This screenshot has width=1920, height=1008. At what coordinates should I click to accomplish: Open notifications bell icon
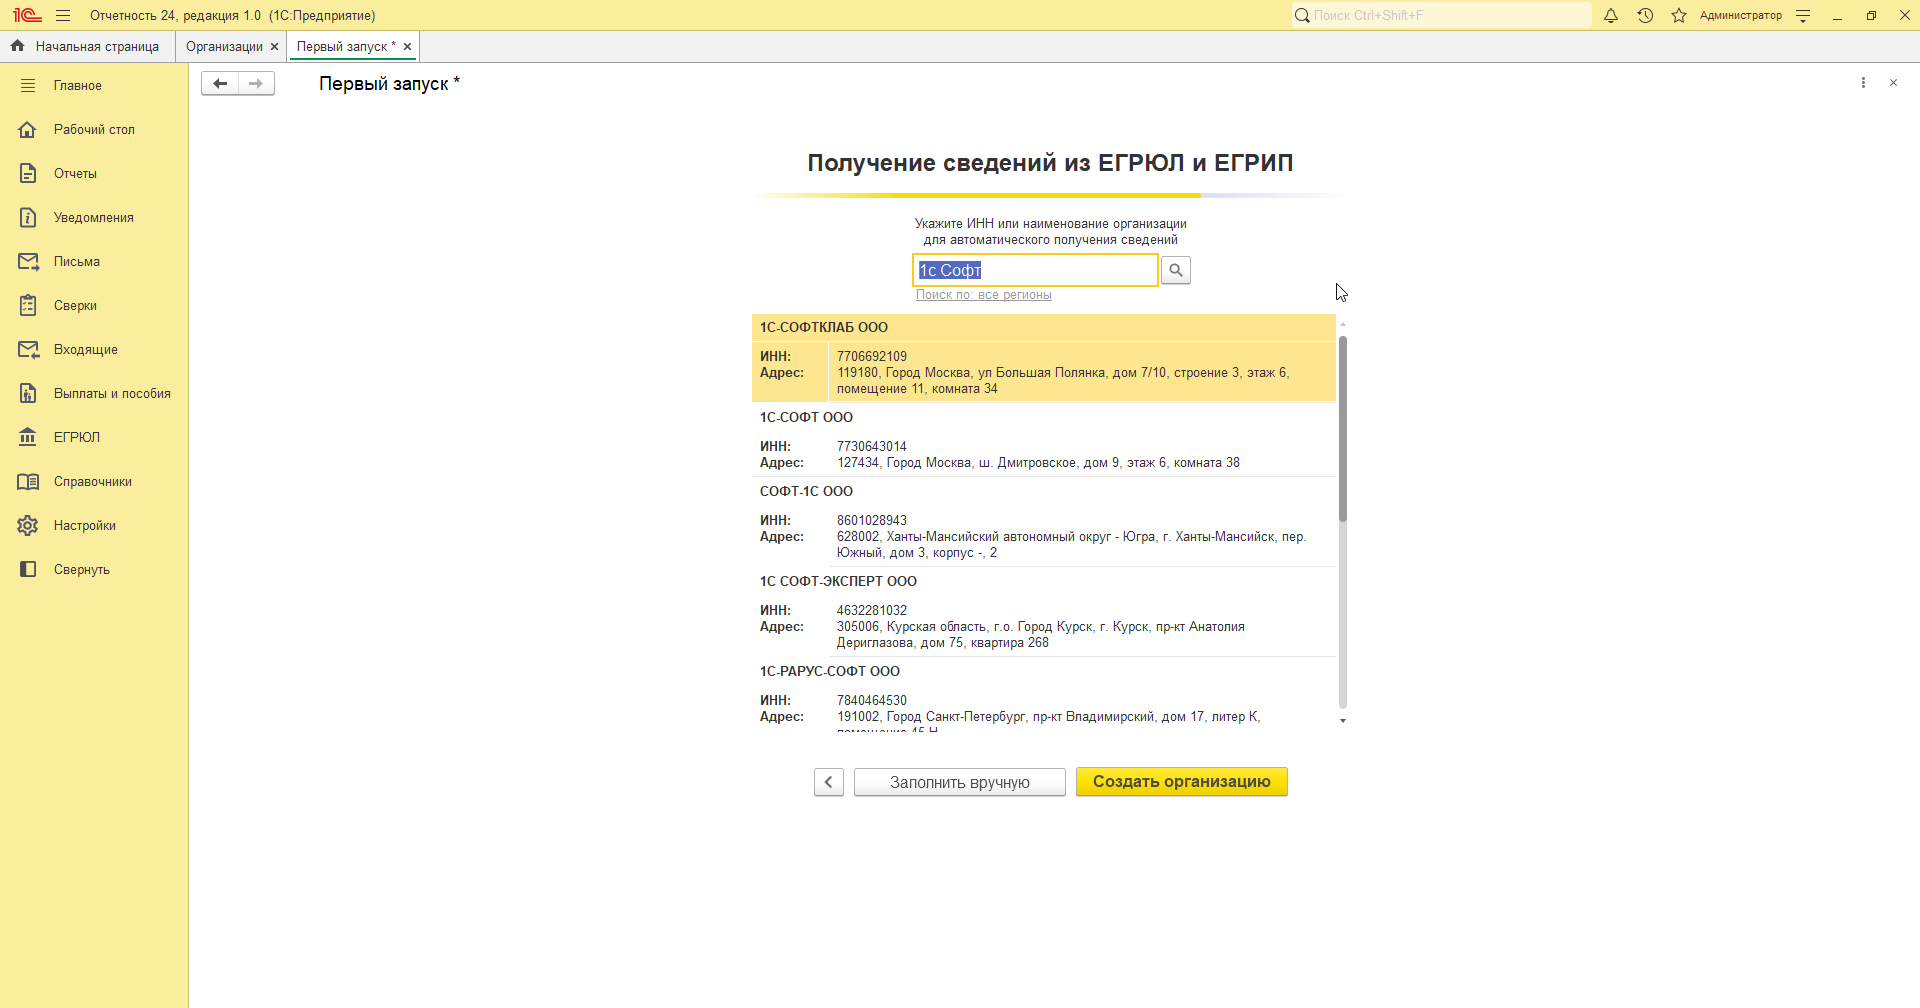point(1611,15)
